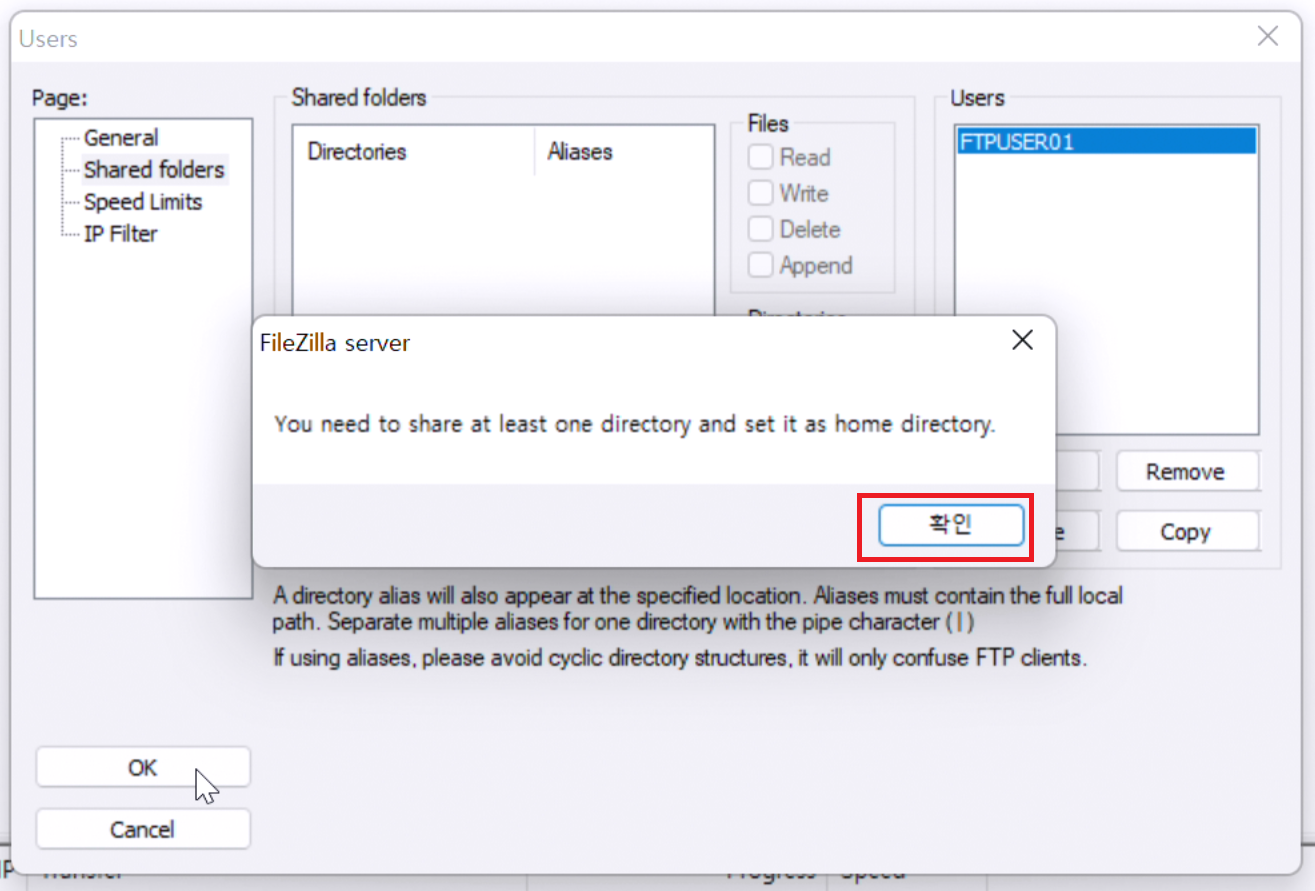Screen dimensions: 1315x891
Task: Toggle the Append files checkbox
Action: 762,265
